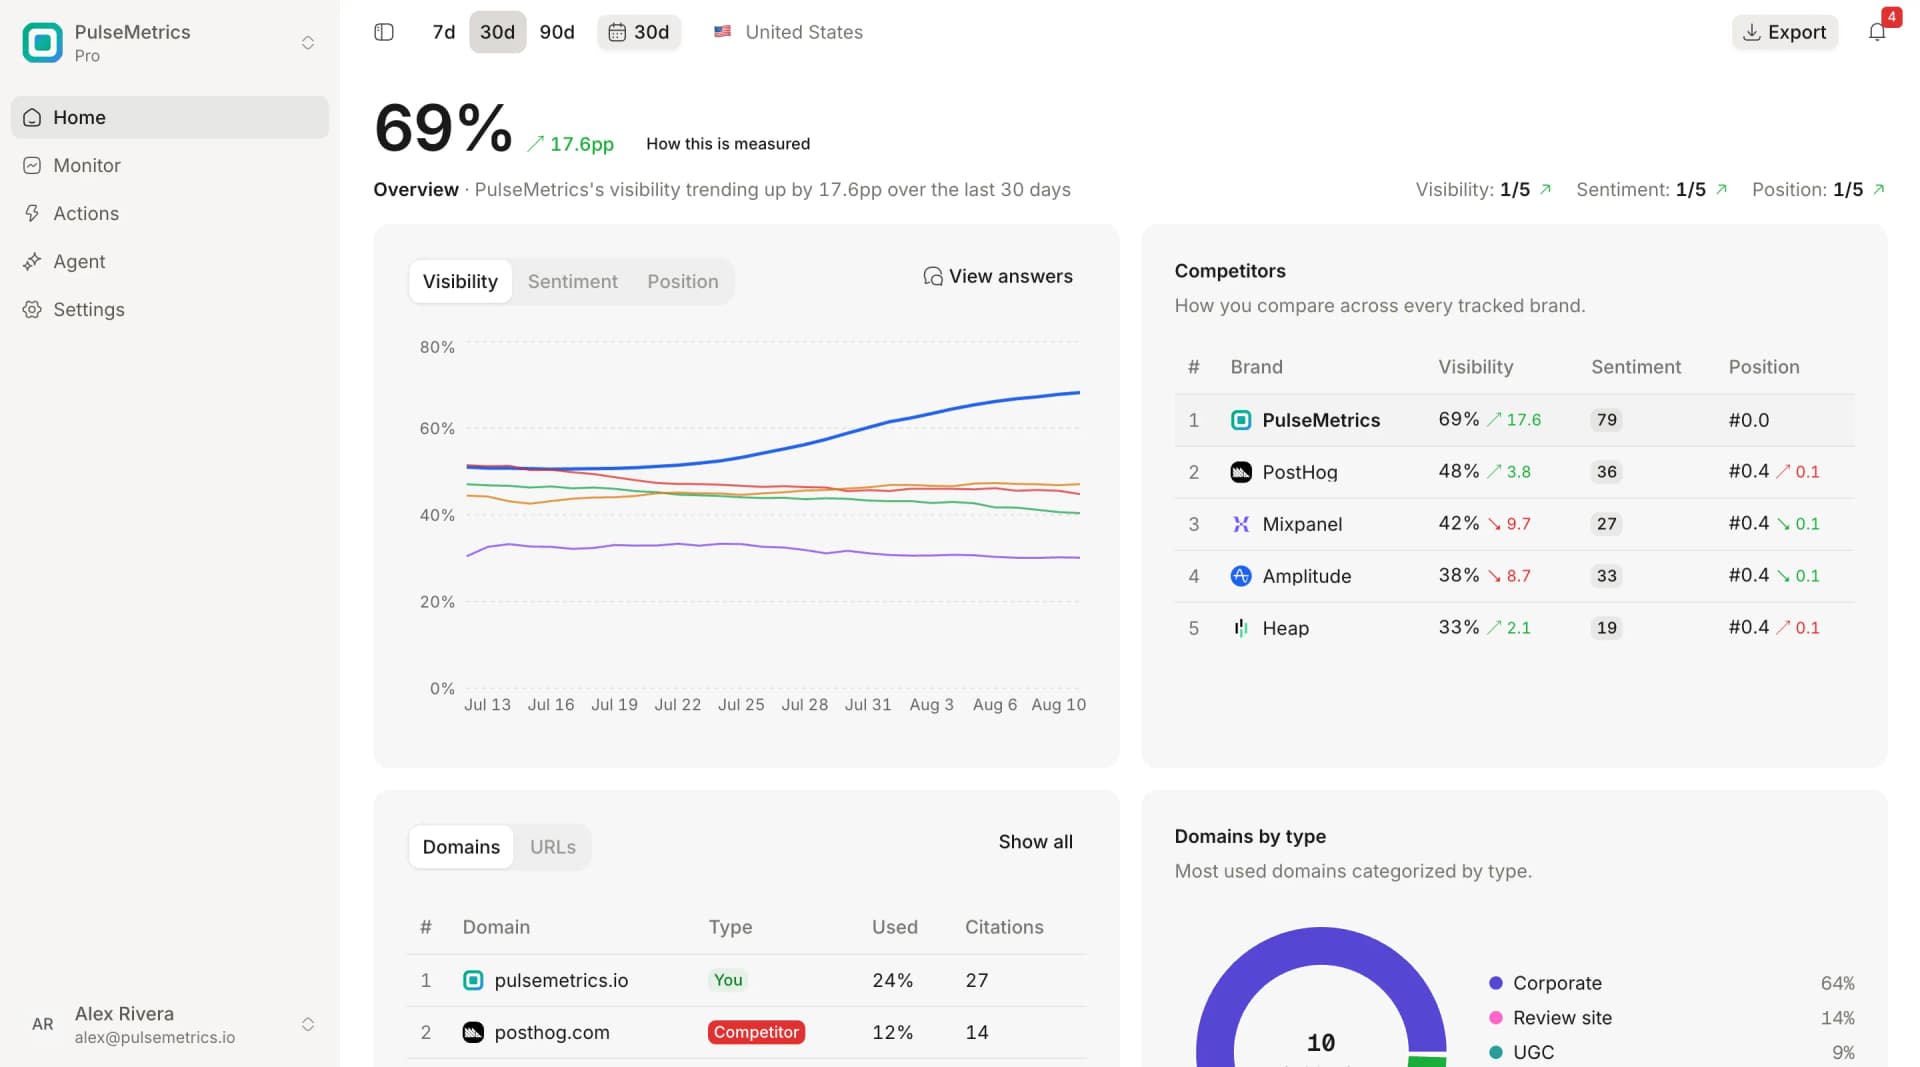Screen dimensions: 1920x1067
Task: Click the Visibility: 1/5 link
Action: pos(1483,189)
